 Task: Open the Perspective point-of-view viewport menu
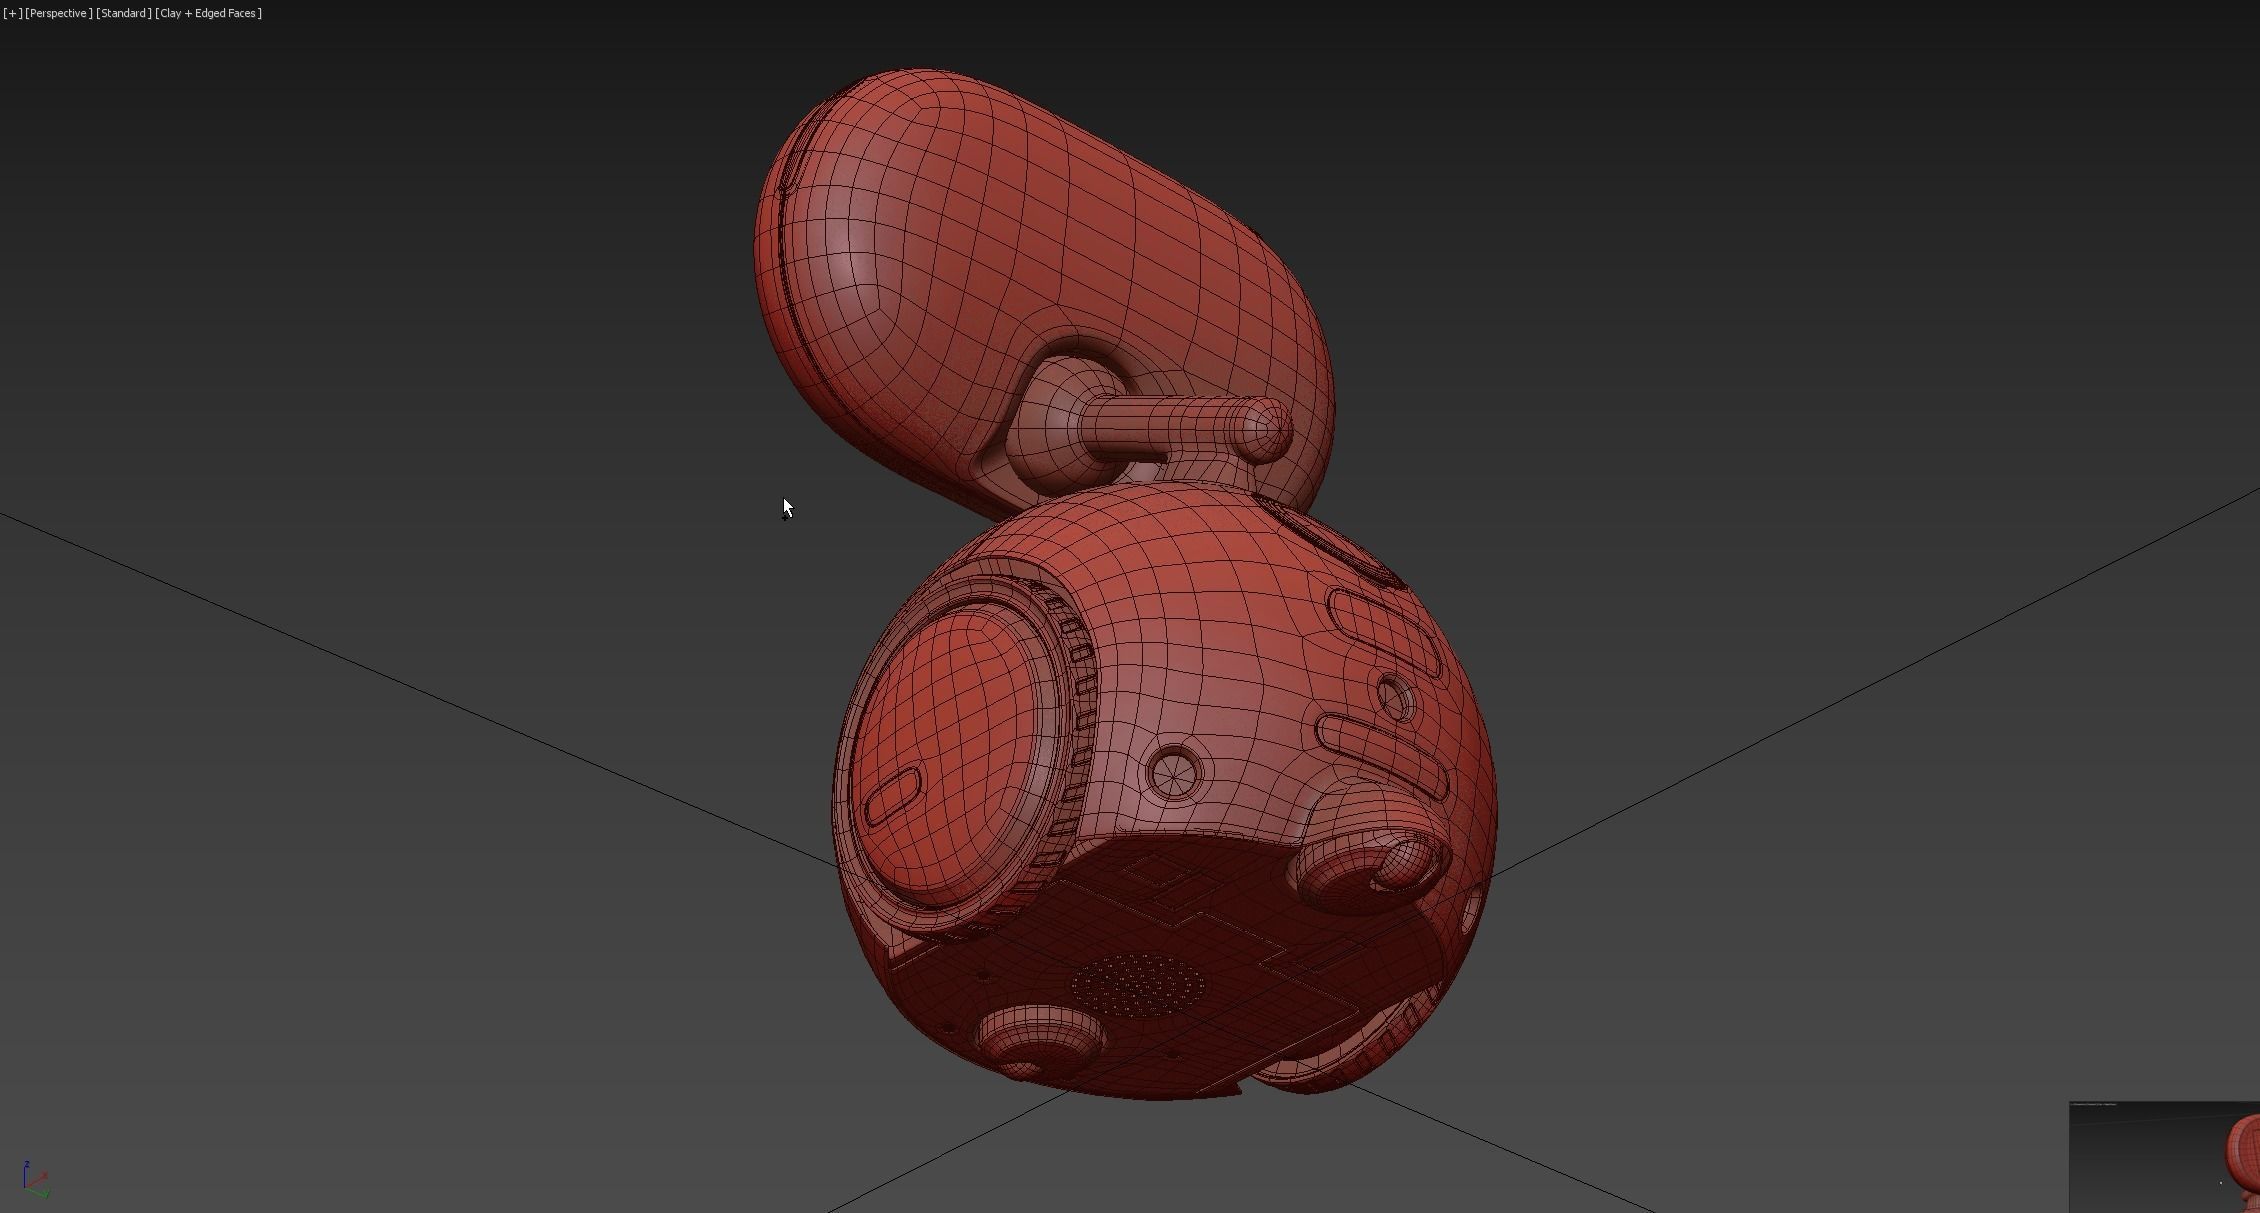[58, 13]
